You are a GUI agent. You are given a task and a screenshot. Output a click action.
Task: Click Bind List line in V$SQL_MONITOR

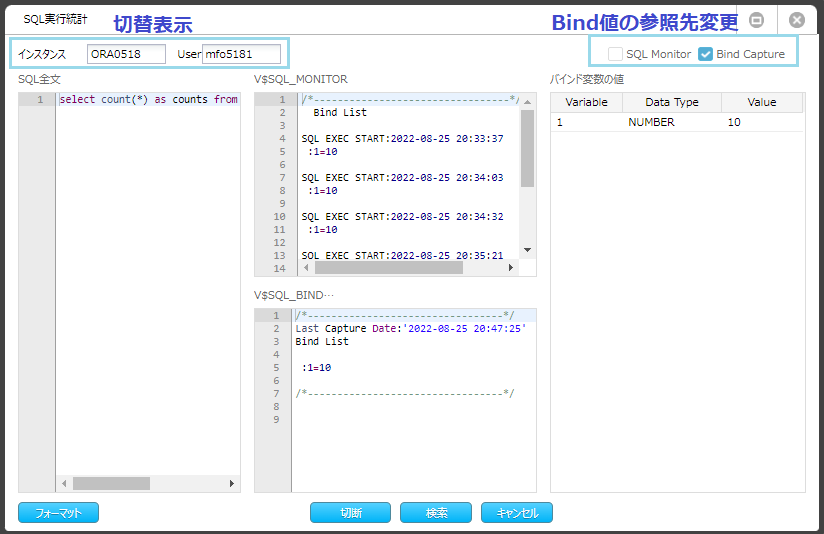(x=340, y=112)
